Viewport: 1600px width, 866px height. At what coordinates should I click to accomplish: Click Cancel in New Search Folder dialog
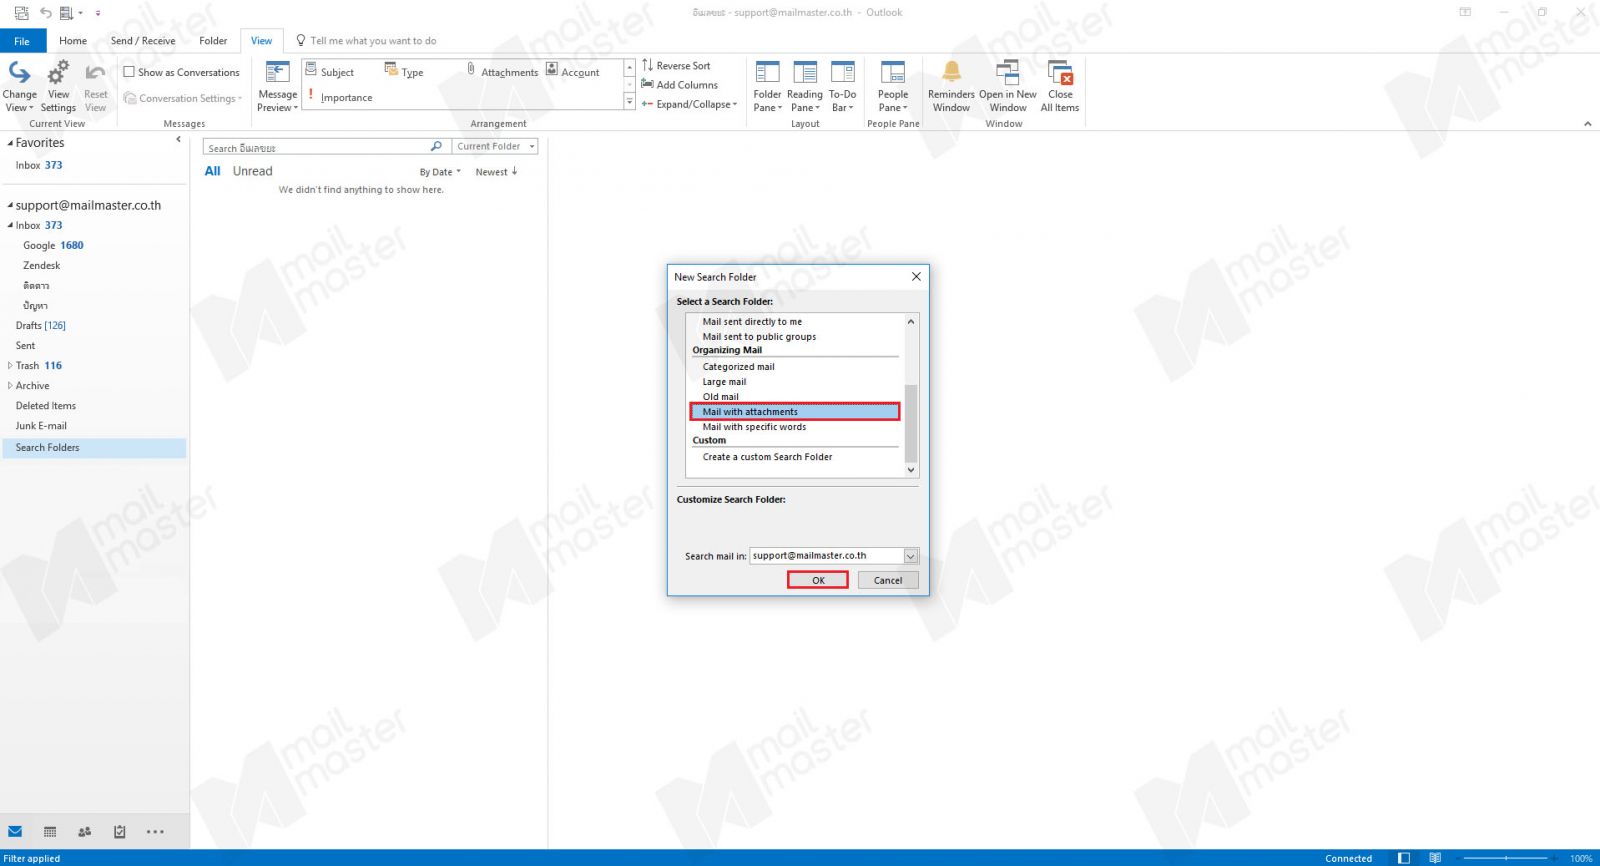(888, 580)
